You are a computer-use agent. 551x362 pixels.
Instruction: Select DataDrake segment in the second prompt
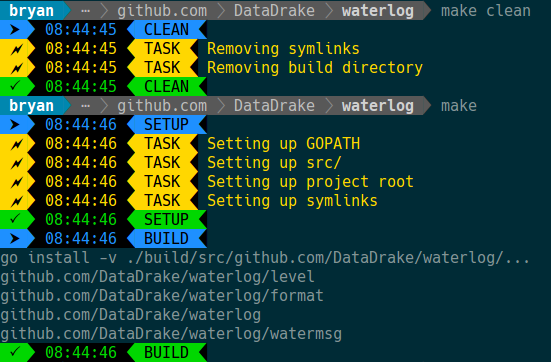click(x=274, y=105)
